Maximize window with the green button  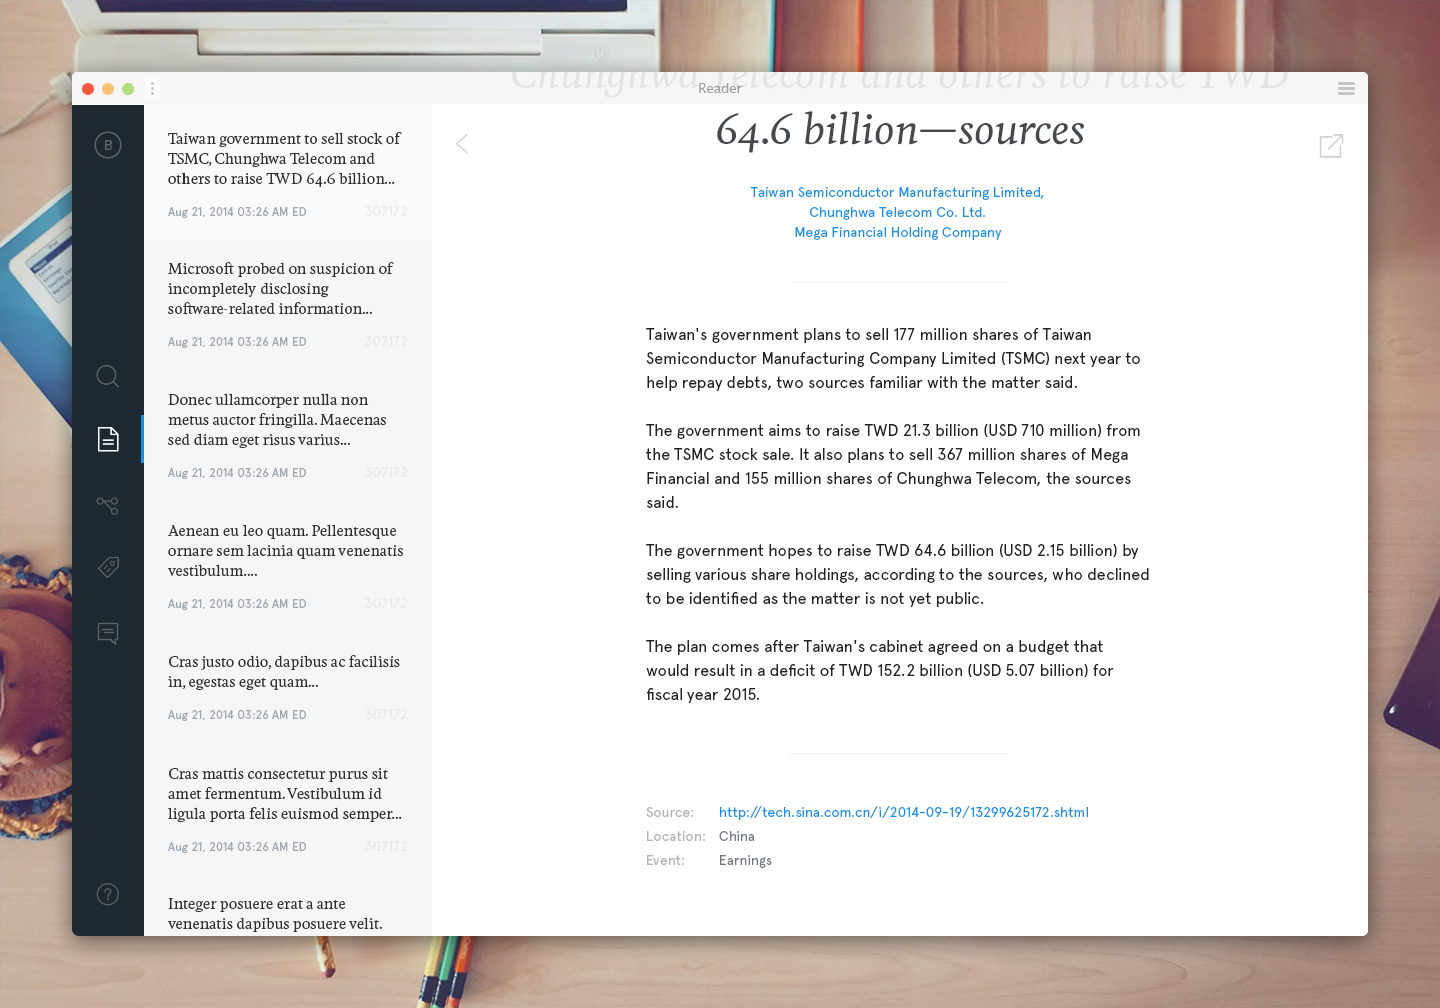coord(128,89)
